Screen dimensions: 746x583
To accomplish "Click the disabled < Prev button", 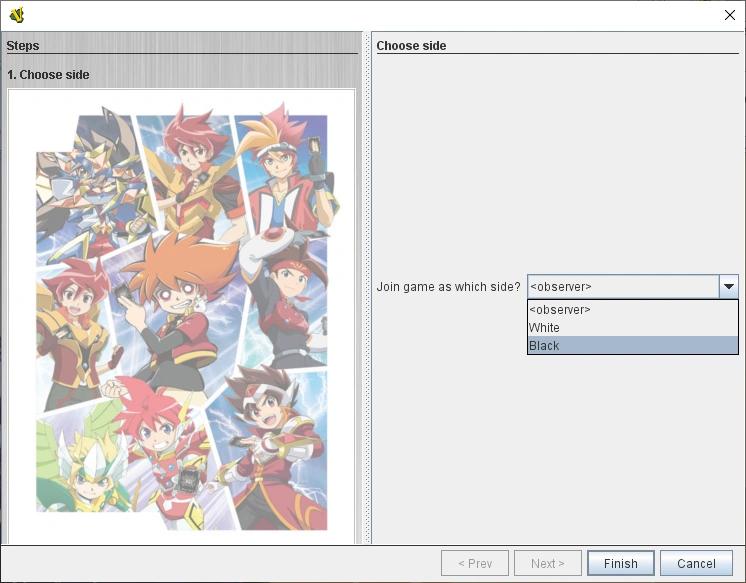I will [x=475, y=563].
